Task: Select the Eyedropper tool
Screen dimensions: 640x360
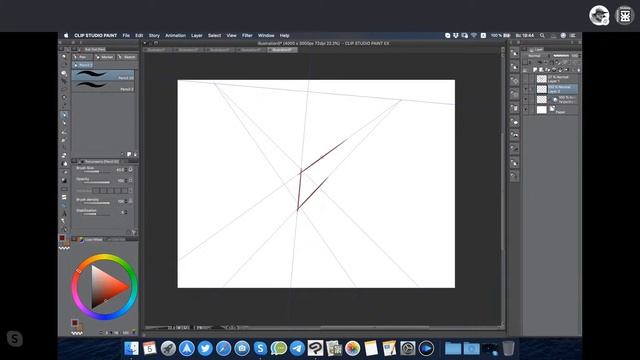Action: 64,106
